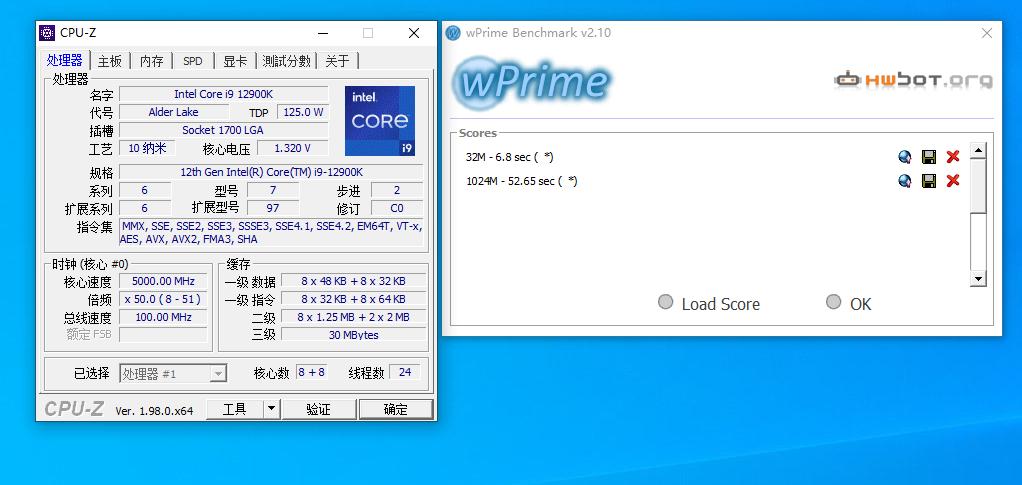Click the CPU-Z app icon in title bar
1022x485 pixels.
47,33
